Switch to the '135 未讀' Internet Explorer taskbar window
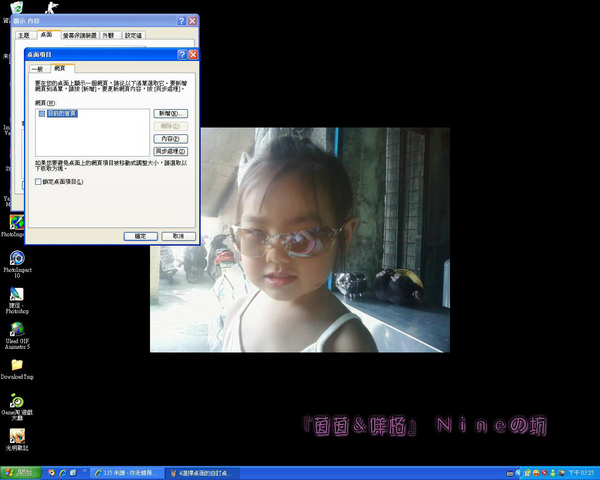The image size is (600, 480). click(x=127, y=473)
